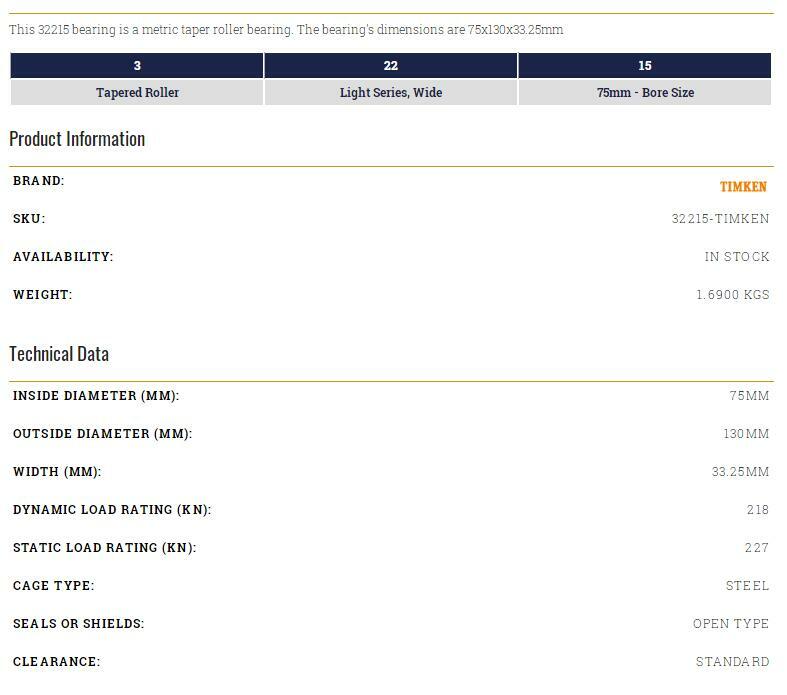The height and width of the screenshot is (695, 787).
Task: Click the STANDARD clearance value
Action: [732, 662]
